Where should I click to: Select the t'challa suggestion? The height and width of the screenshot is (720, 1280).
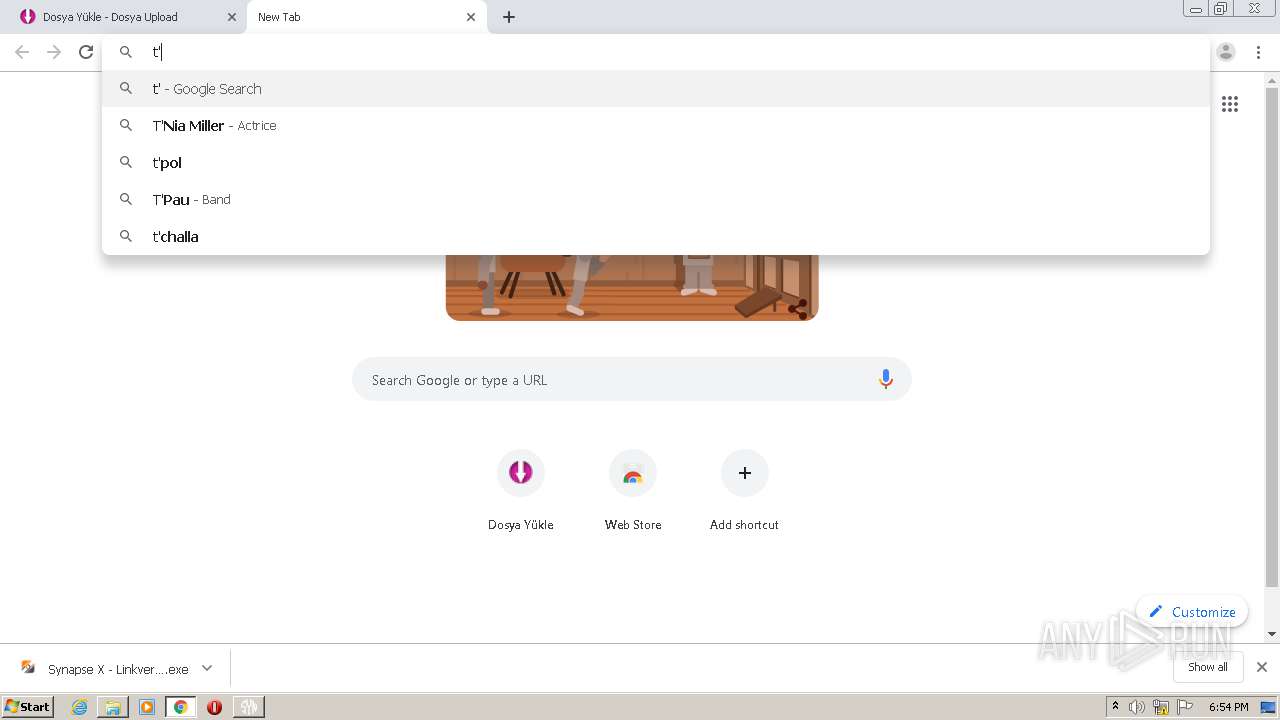tap(655, 237)
